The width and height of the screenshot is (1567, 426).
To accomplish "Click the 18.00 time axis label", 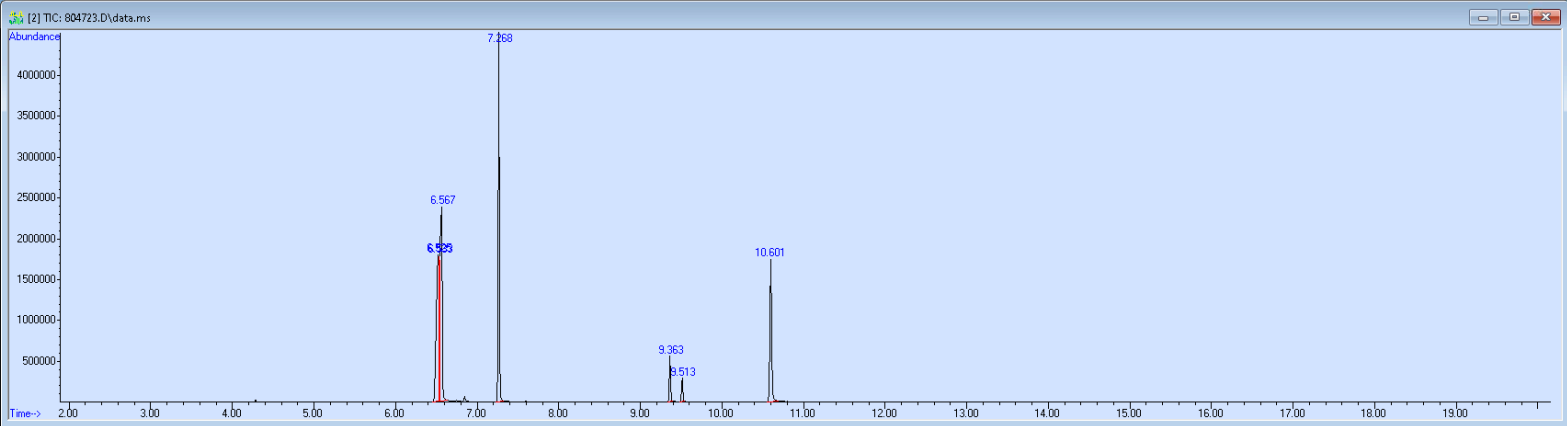I will click(x=1374, y=412).
